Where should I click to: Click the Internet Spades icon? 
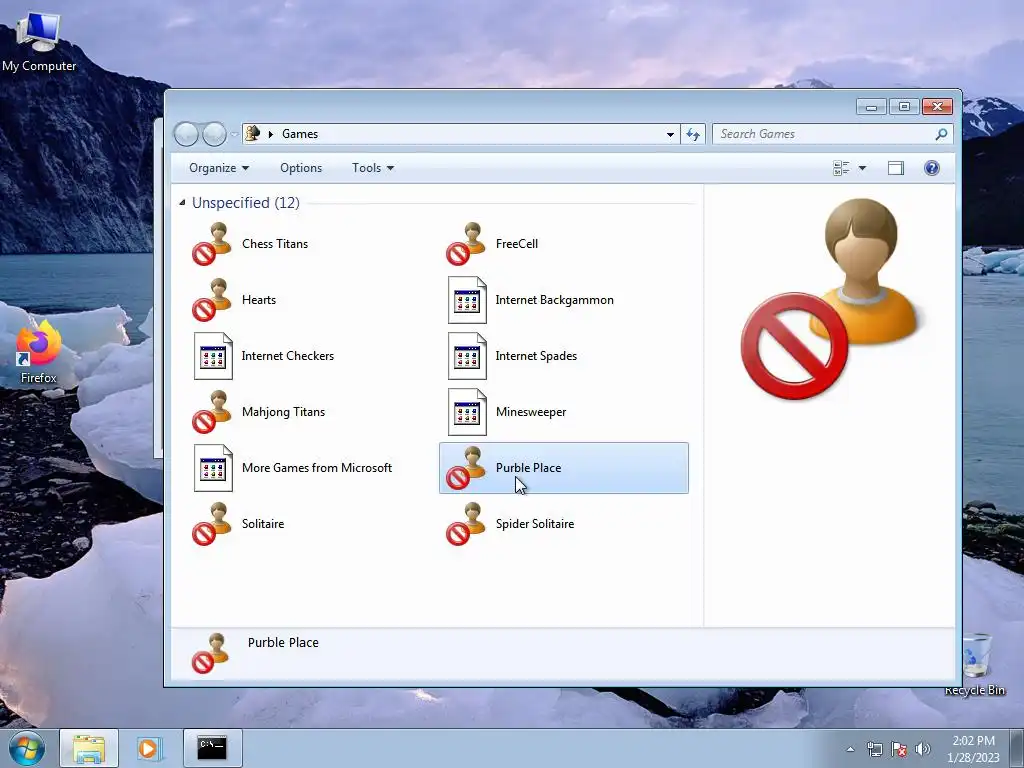[x=467, y=356]
